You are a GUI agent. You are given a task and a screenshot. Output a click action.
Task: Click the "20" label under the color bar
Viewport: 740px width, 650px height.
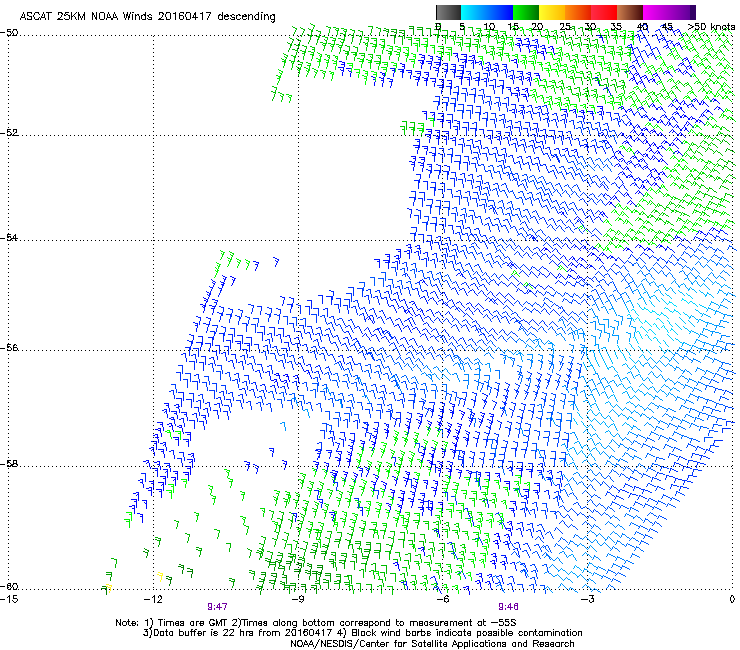[538, 27]
